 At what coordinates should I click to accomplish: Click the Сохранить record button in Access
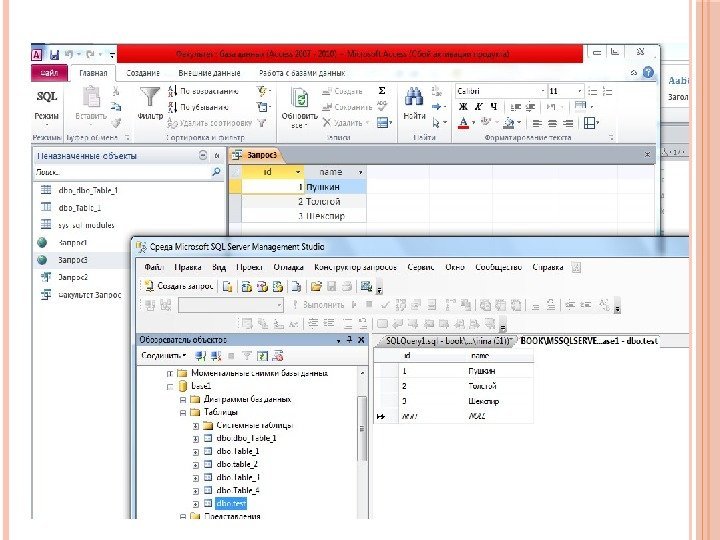coord(347,107)
